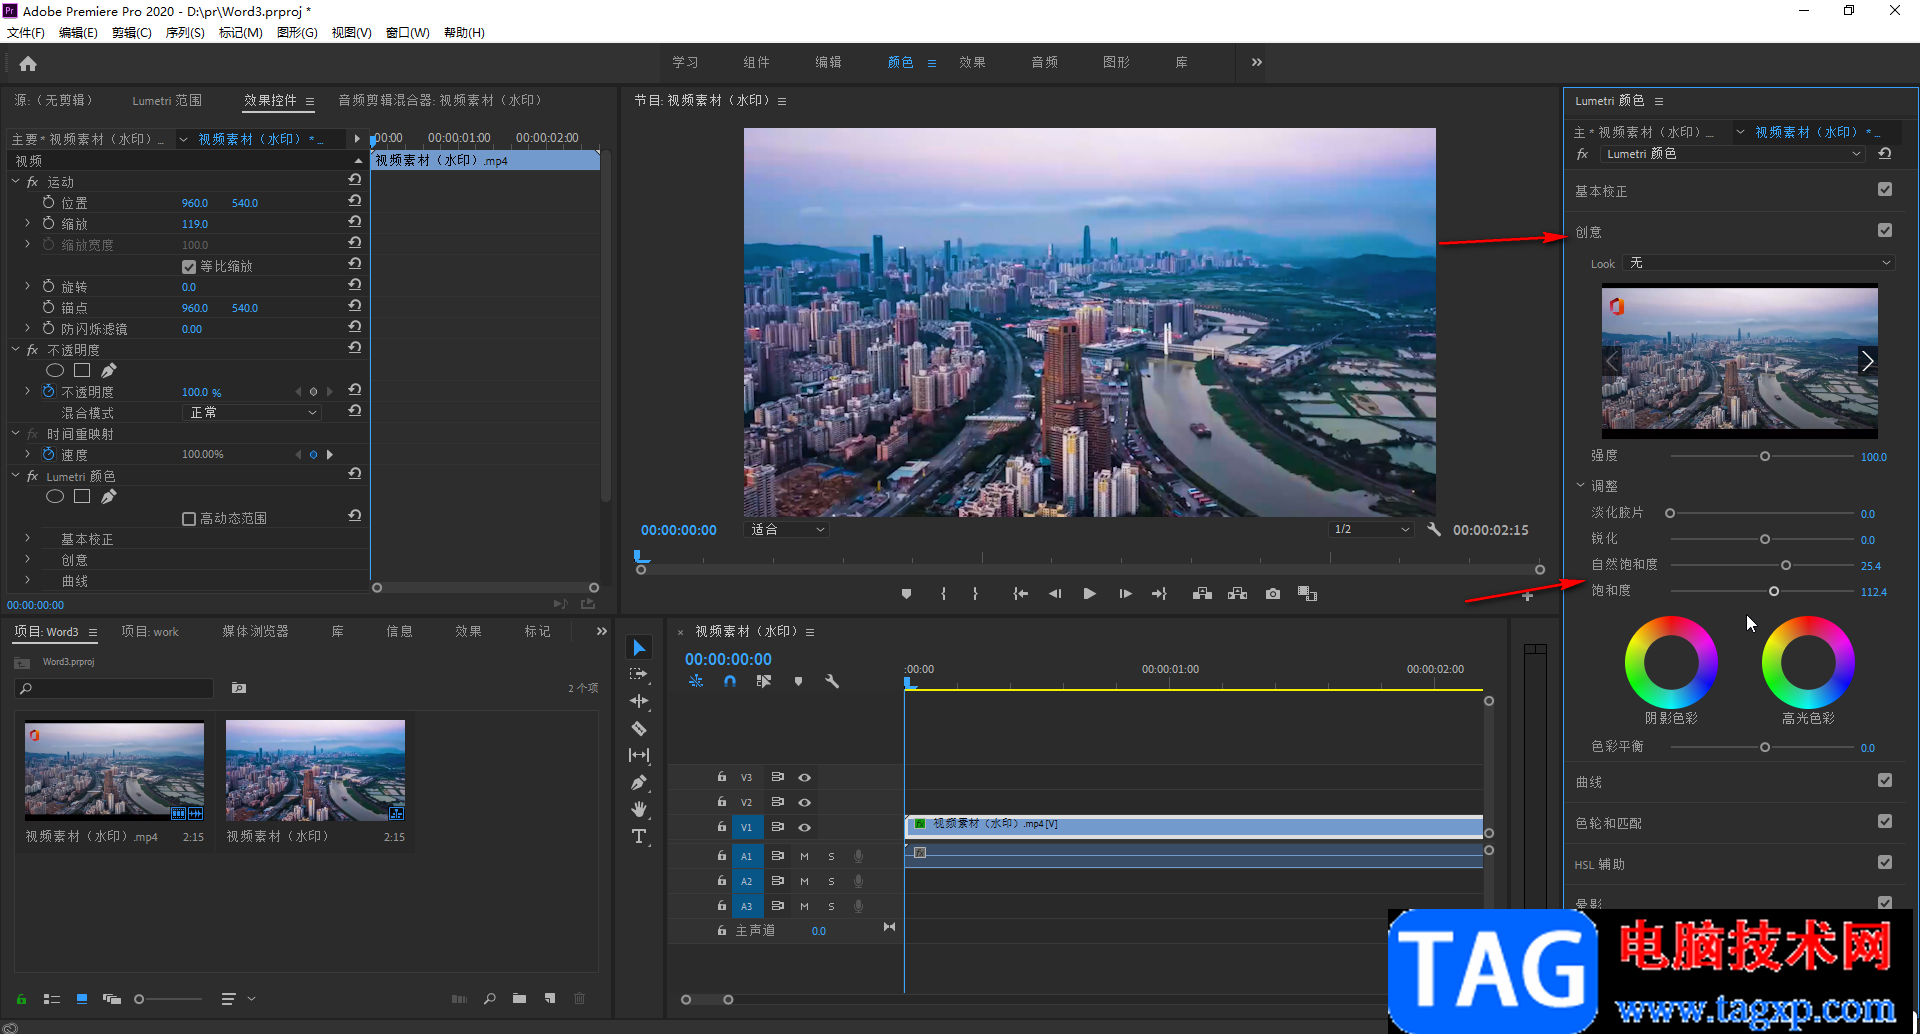
Task: Select the Slip tool
Action: click(x=640, y=756)
